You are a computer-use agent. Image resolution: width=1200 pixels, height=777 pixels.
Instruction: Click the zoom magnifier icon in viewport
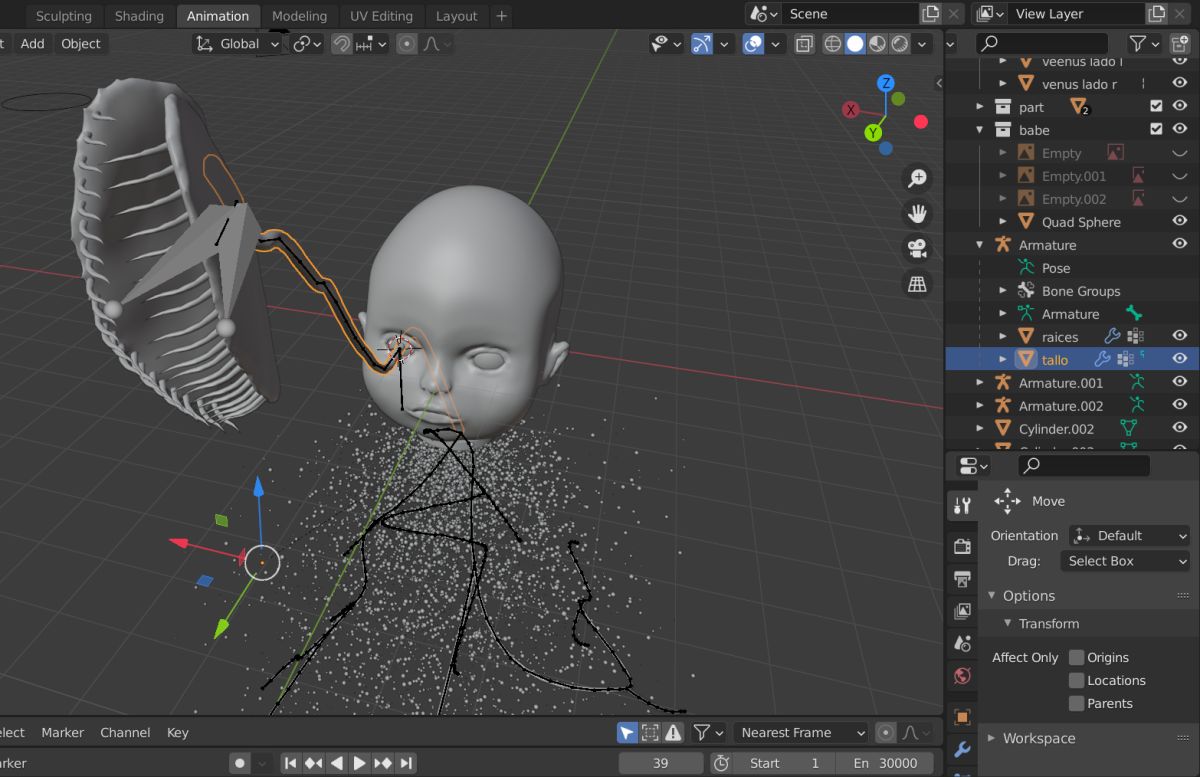click(x=916, y=179)
